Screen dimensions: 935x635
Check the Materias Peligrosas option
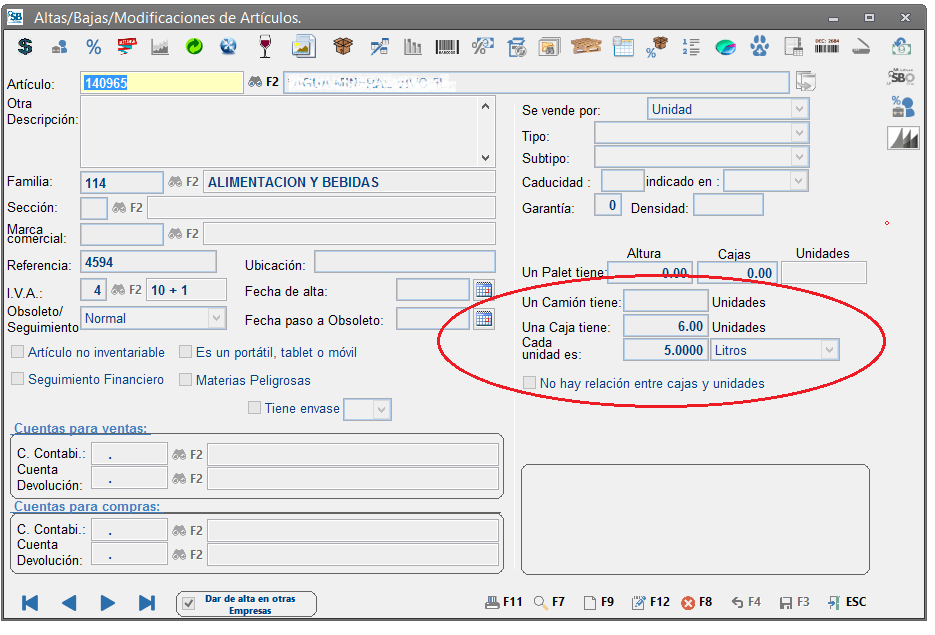click(186, 380)
